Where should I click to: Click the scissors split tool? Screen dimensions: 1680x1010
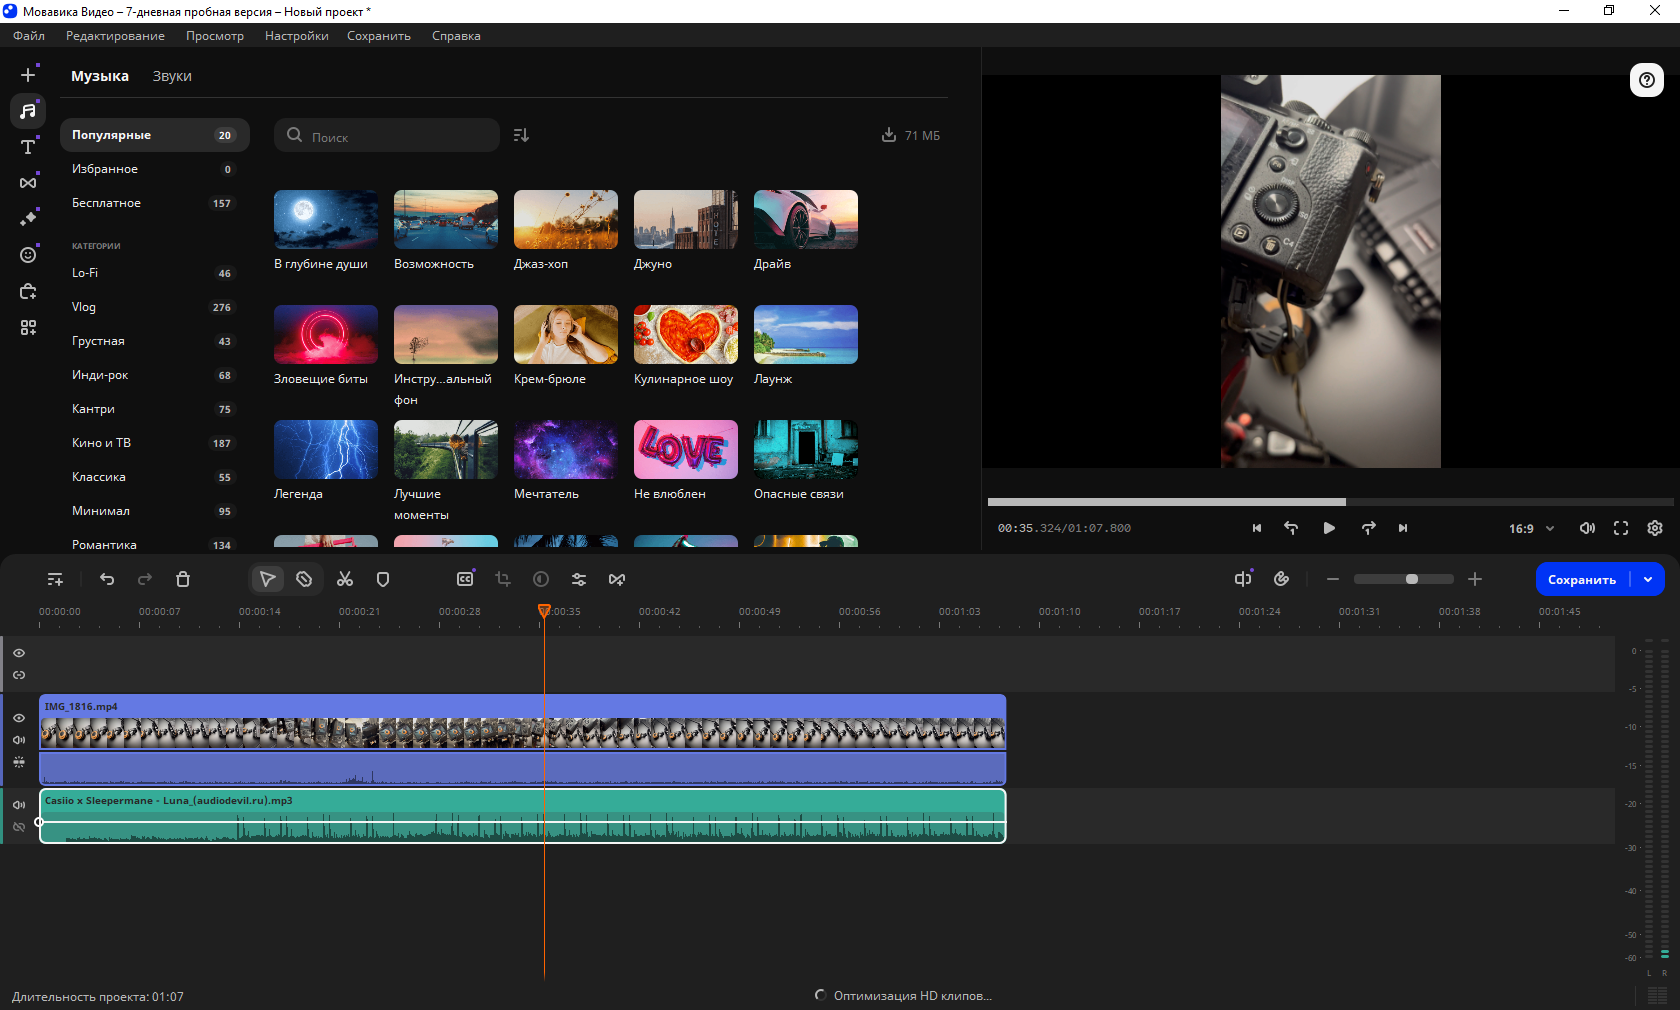click(345, 579)
